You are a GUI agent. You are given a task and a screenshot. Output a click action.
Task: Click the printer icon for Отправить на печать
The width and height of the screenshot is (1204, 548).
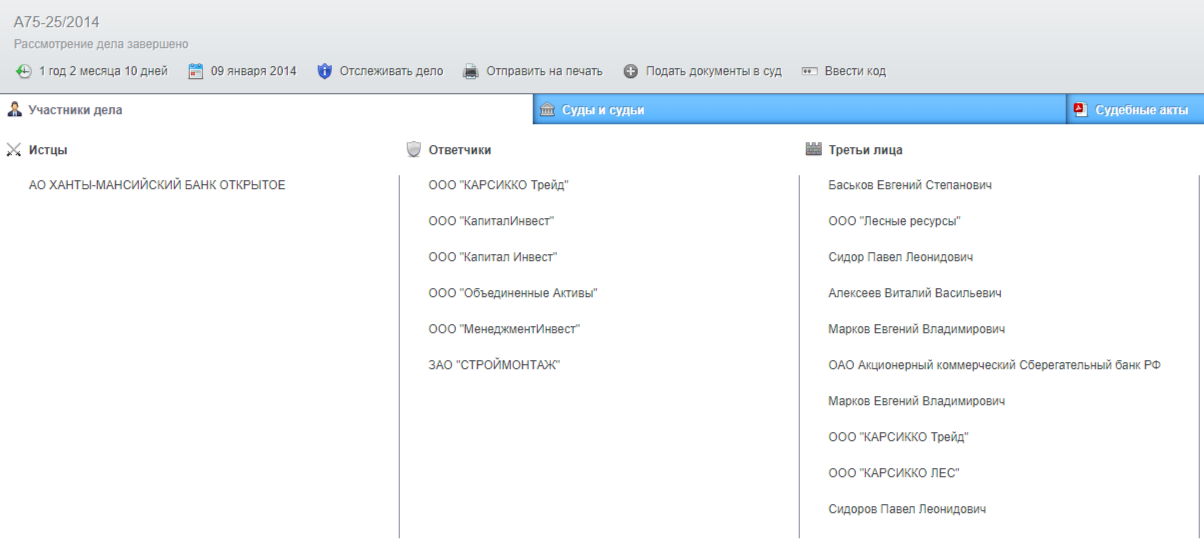coord(471,71)
